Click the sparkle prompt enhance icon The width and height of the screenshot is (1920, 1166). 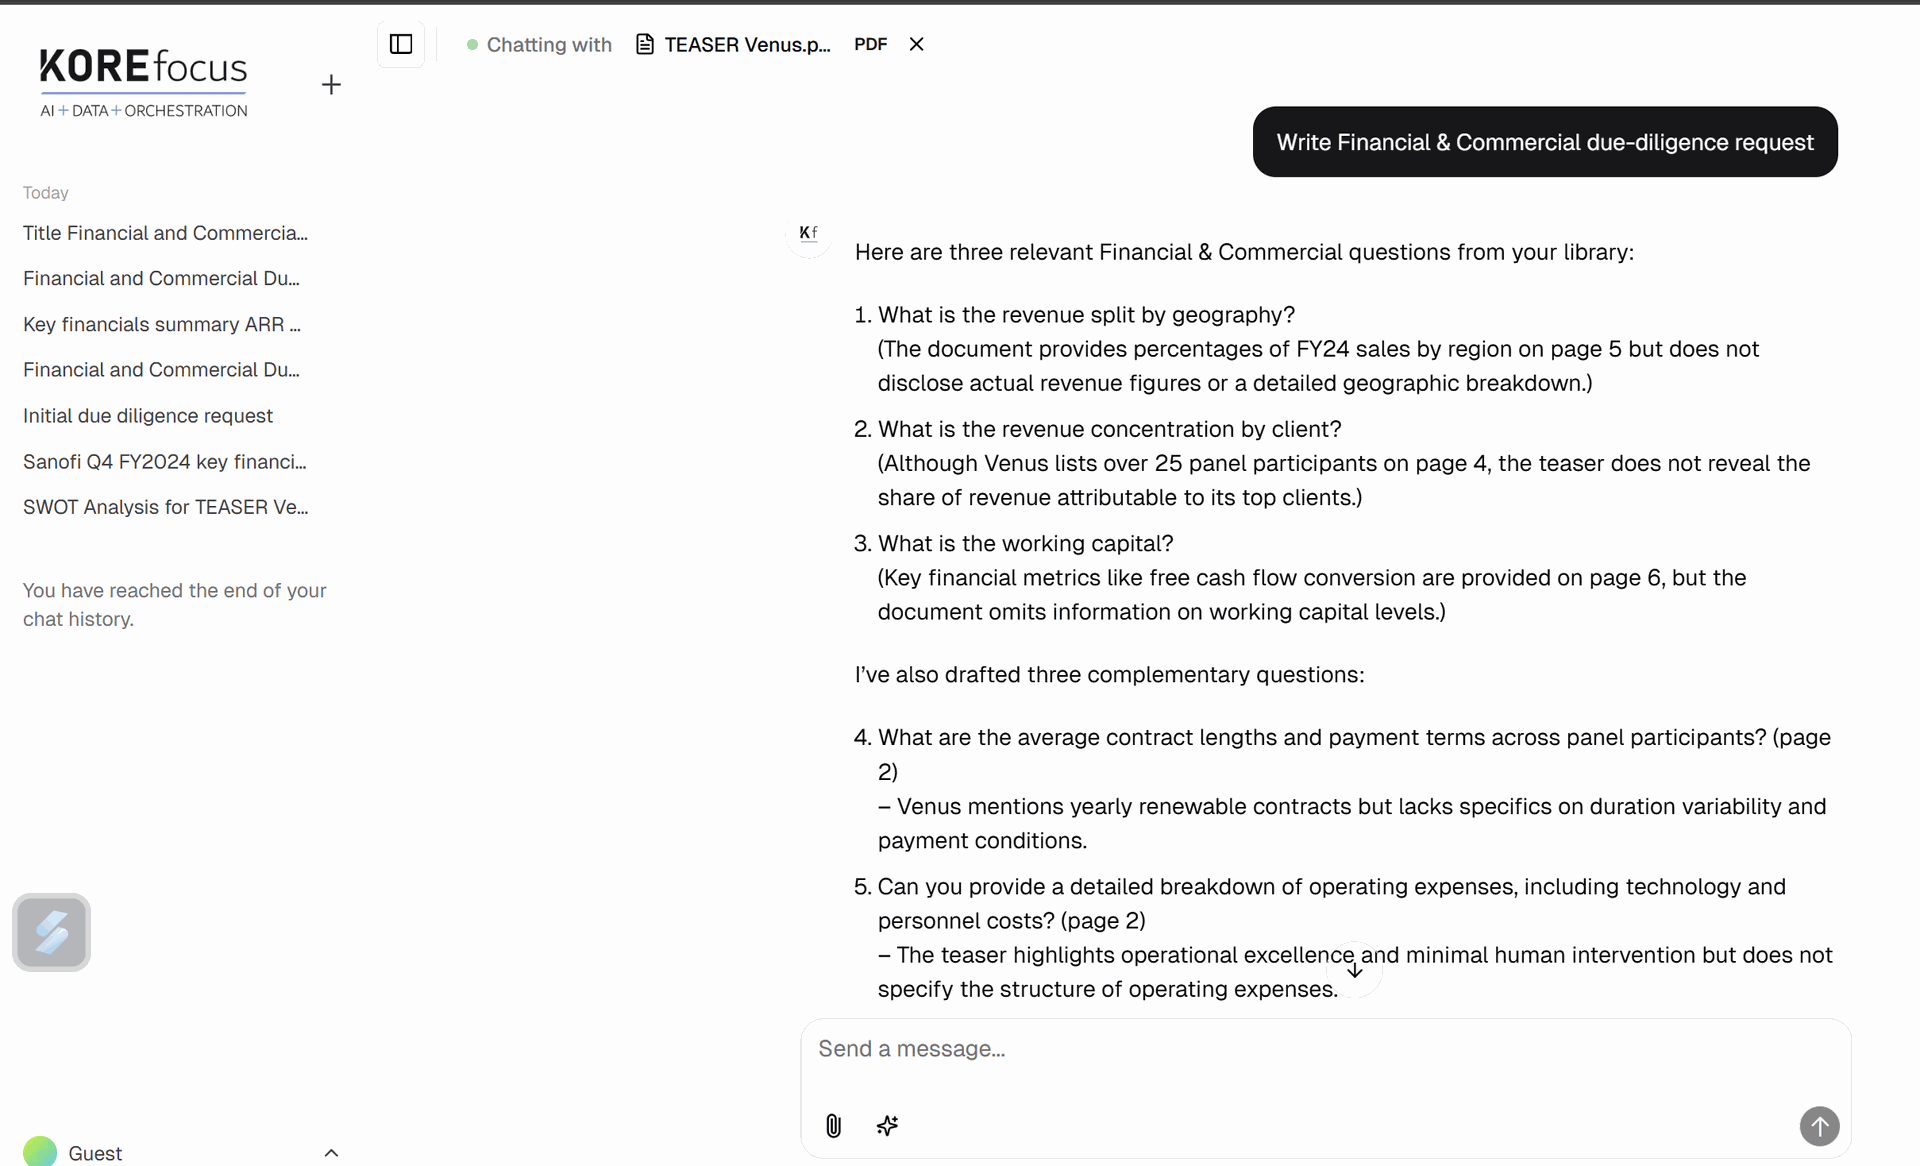(887, 1126)
